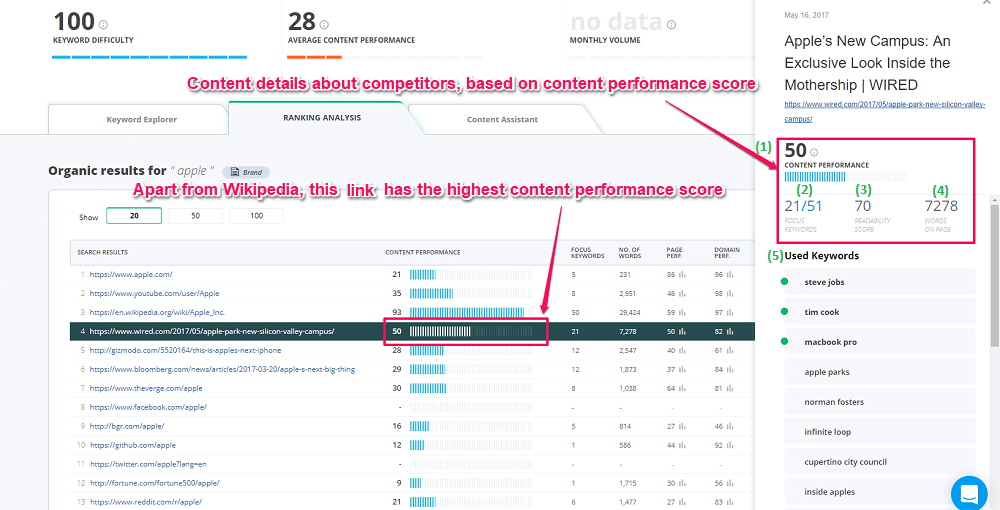Open the reddit r/apple link

click(146, 502)
